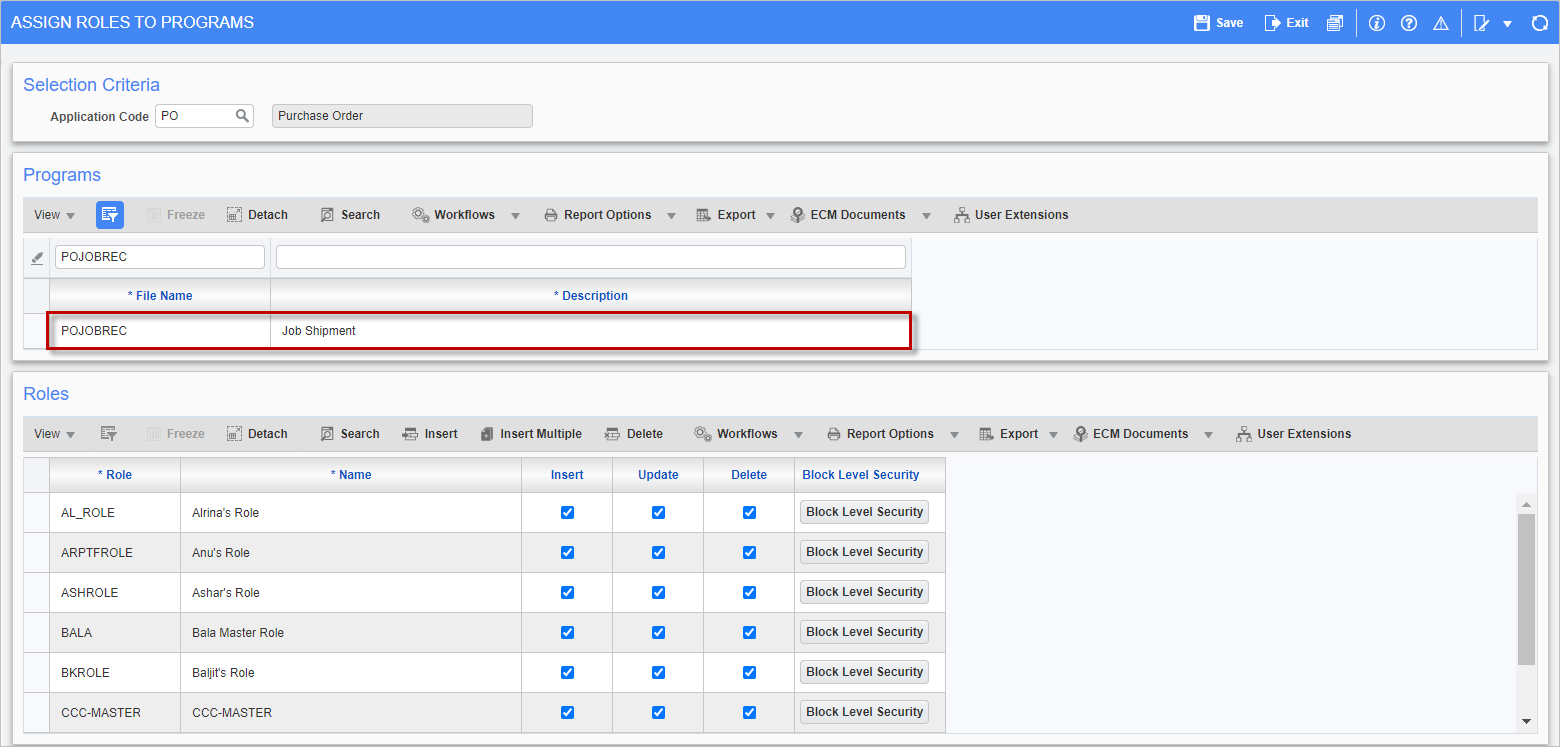
Task: Open the View dropdown in Roles
Action: (54, 434)
